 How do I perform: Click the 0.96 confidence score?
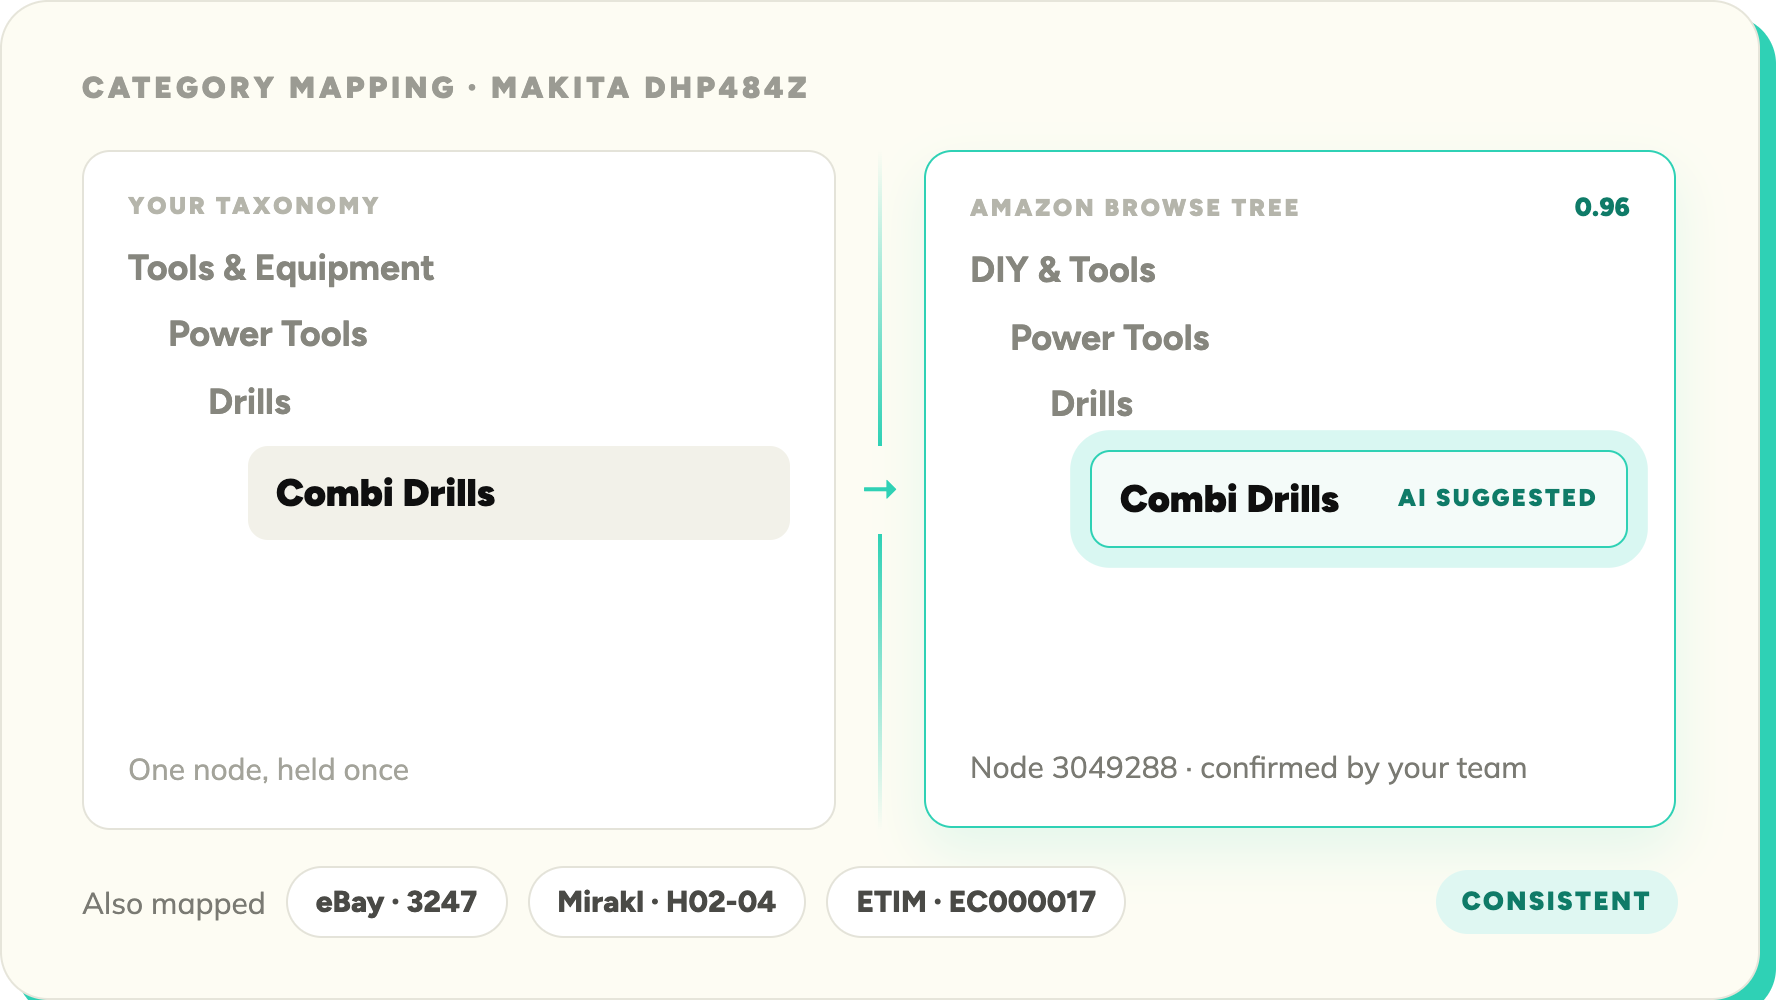[1602, 207]
